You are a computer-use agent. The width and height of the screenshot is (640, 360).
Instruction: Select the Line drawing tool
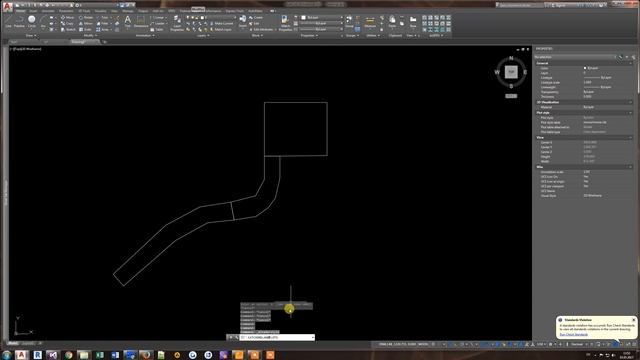[x=8, y=21]
